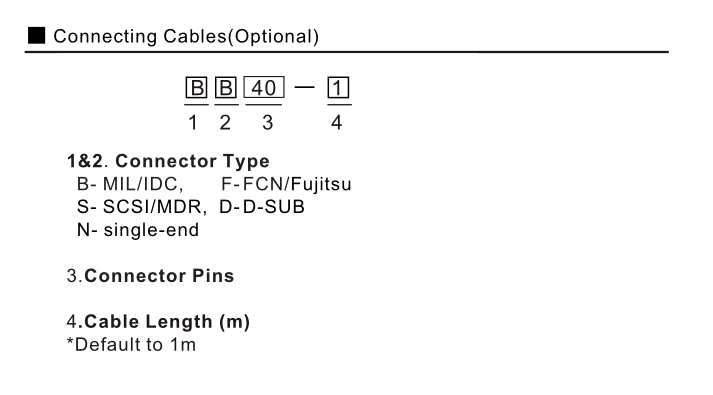Click the second boxed letter B
713x395 pixels.
pyautogui.click(x=226, y=88)
